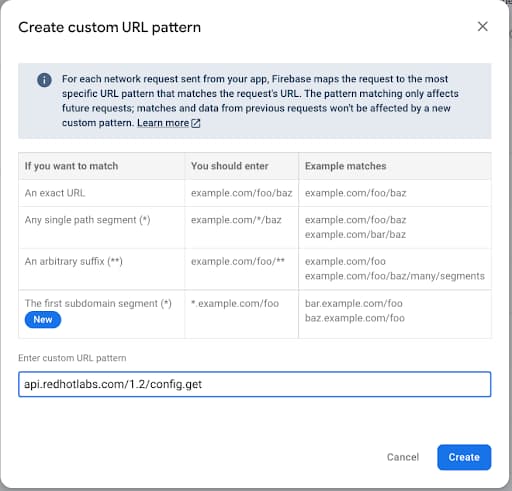This screenshot has height=491, width=512.
Task: Click 'example.com/foo/baz/many/segments' example match
Action: [x=395, y=276]
